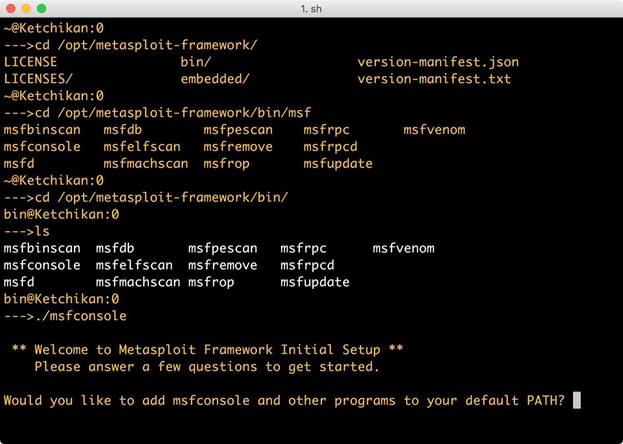Click msfpescan in the orange completion list
This screenshot has height=444, width=623.
pos(238,130)
